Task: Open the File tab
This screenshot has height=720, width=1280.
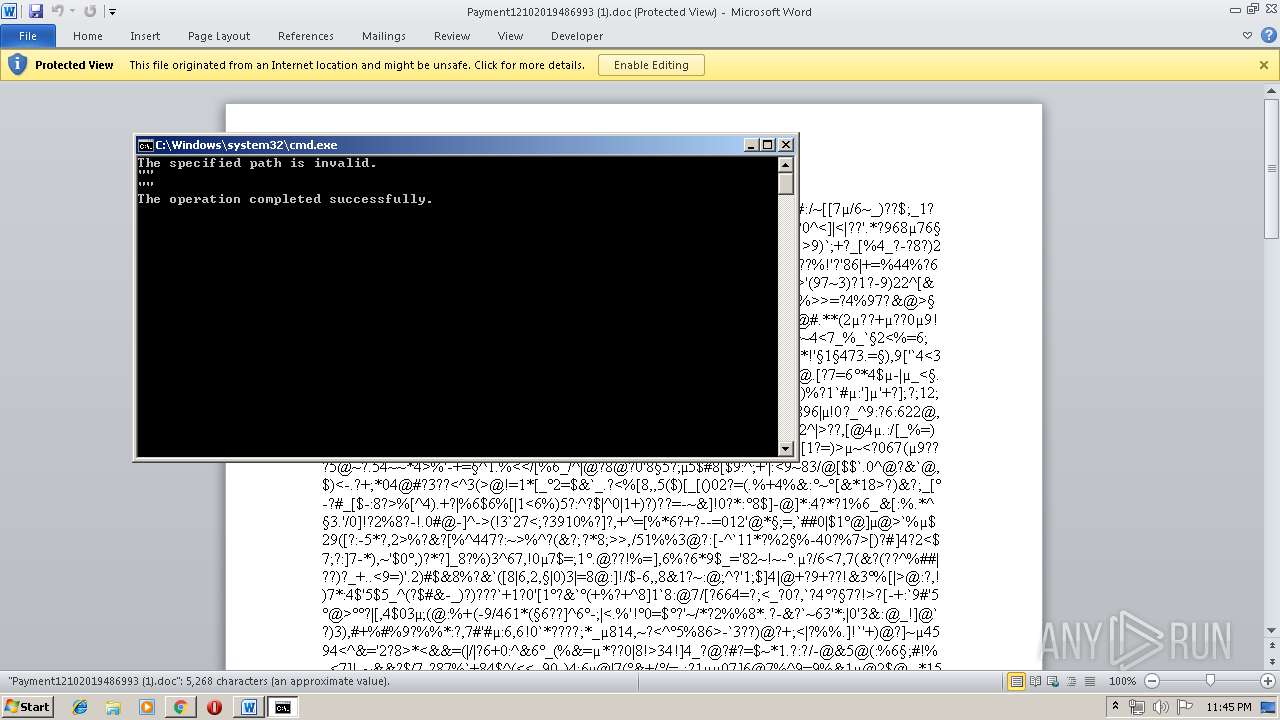Action: tap(27, 36)
